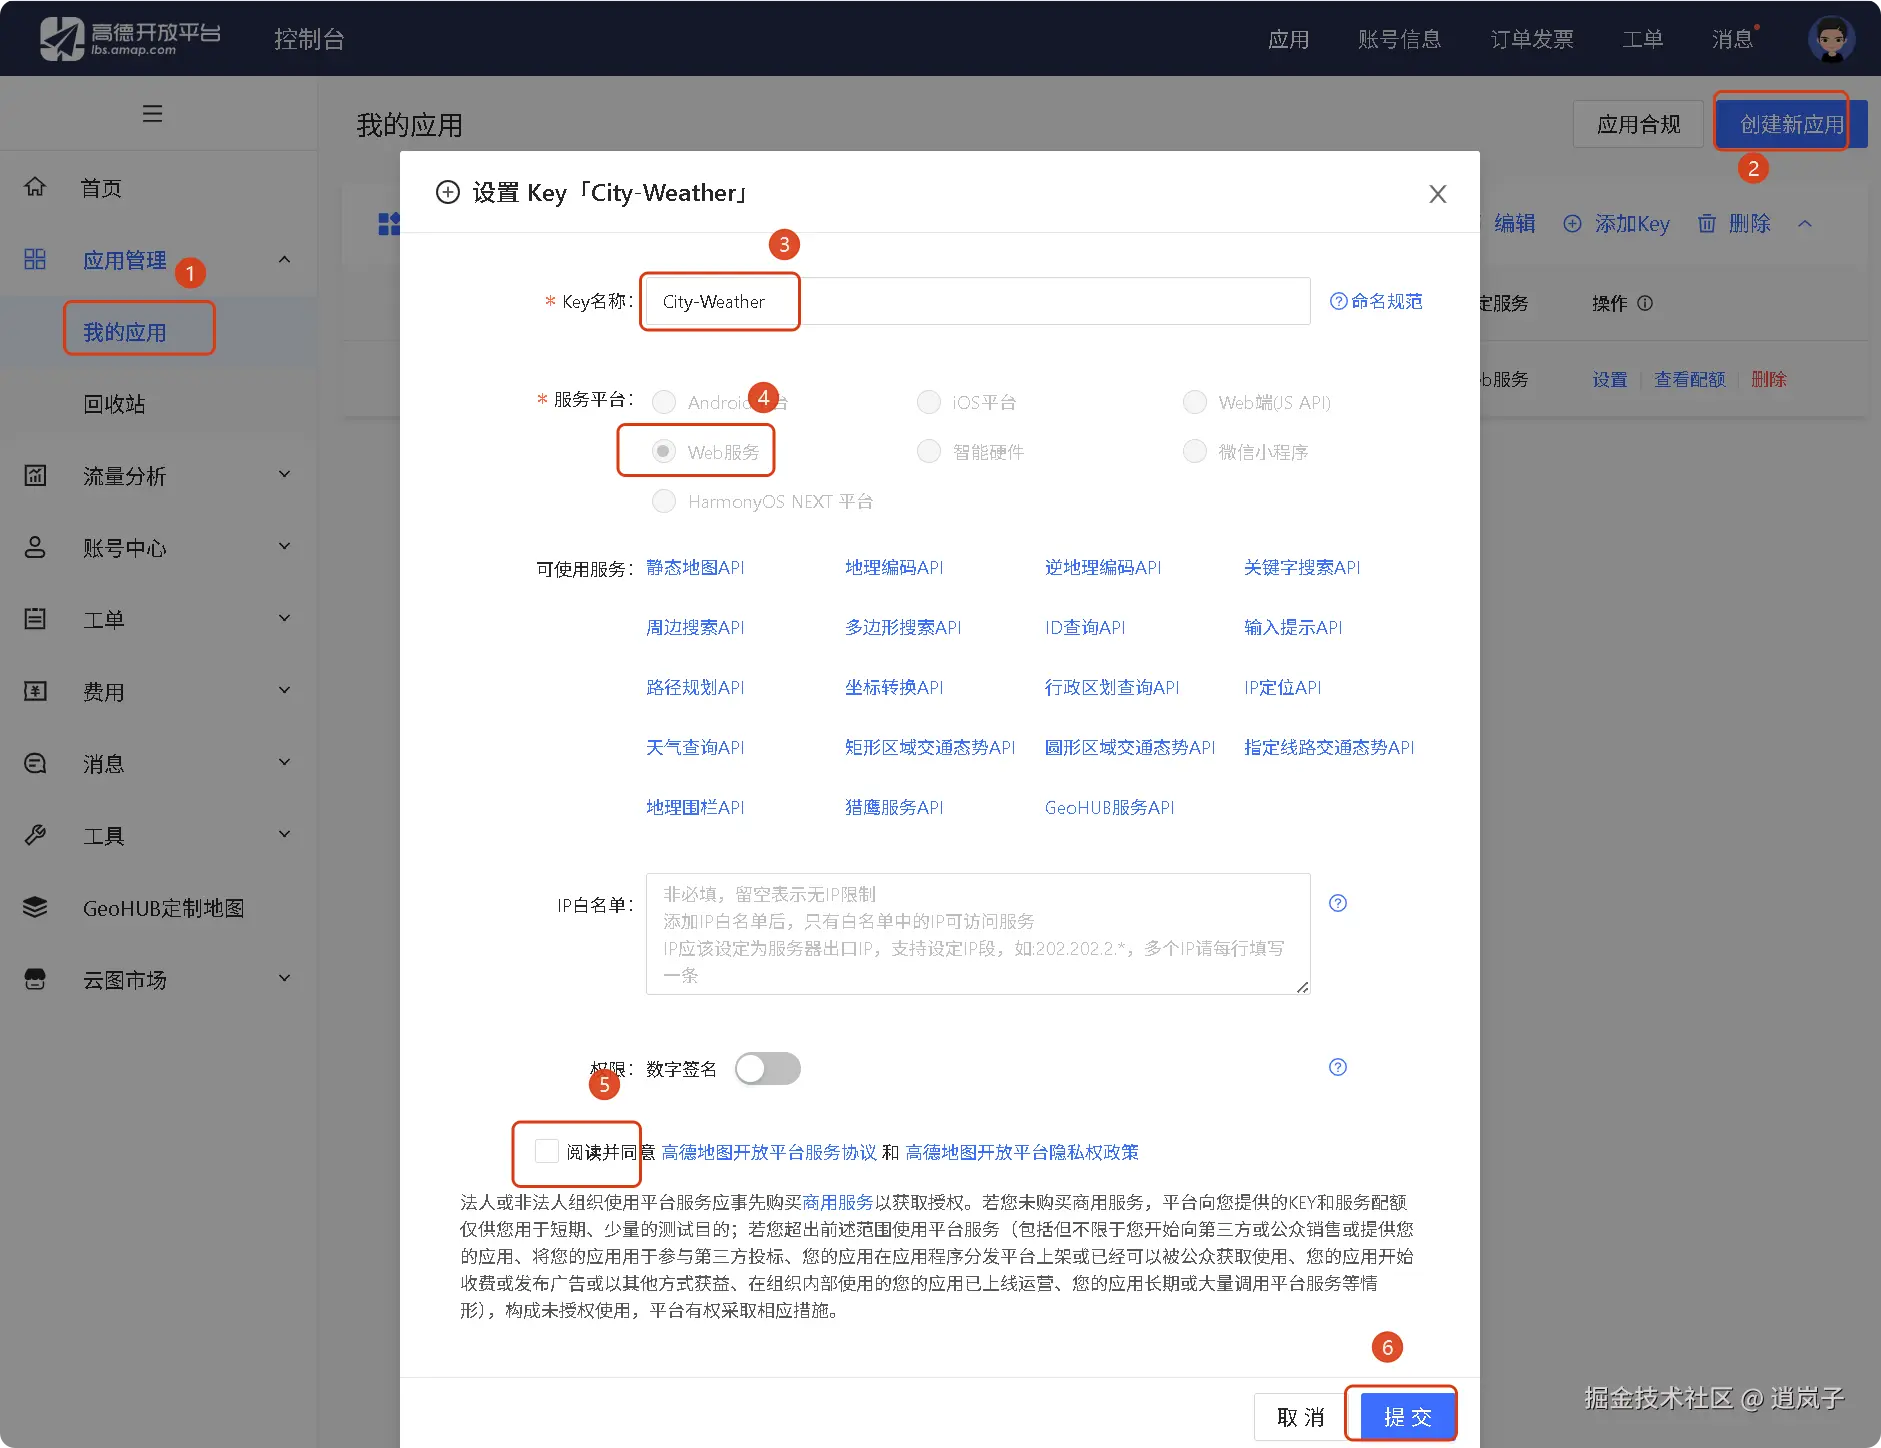
Task: Toggle the 数字签名 switch
Action: [768, 1069]
